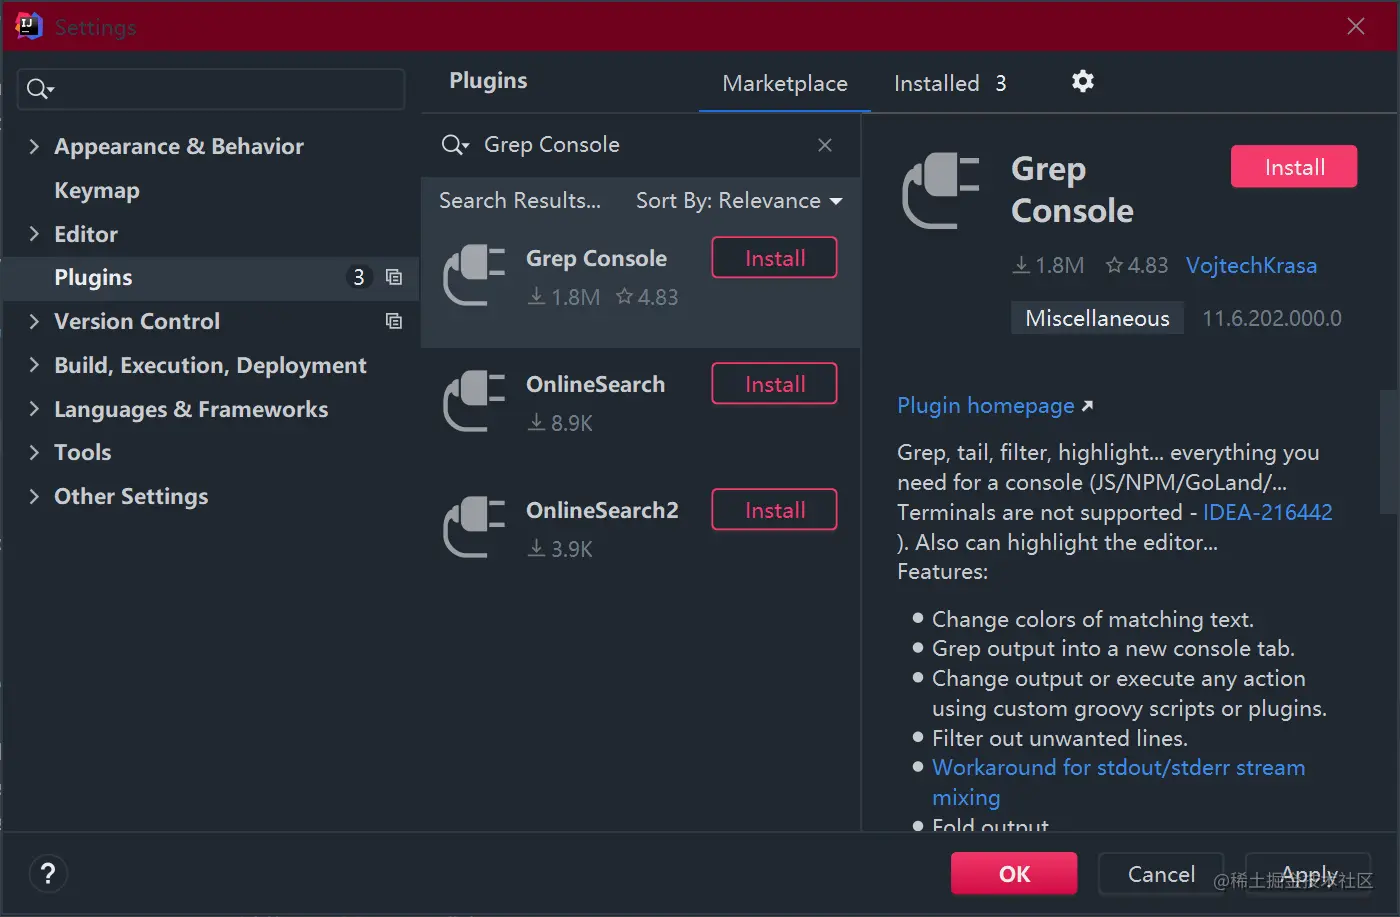Viewport: 1400px width, 917px height.
Task: Click the plugin description scrollbar
Action: [1389, 452]
